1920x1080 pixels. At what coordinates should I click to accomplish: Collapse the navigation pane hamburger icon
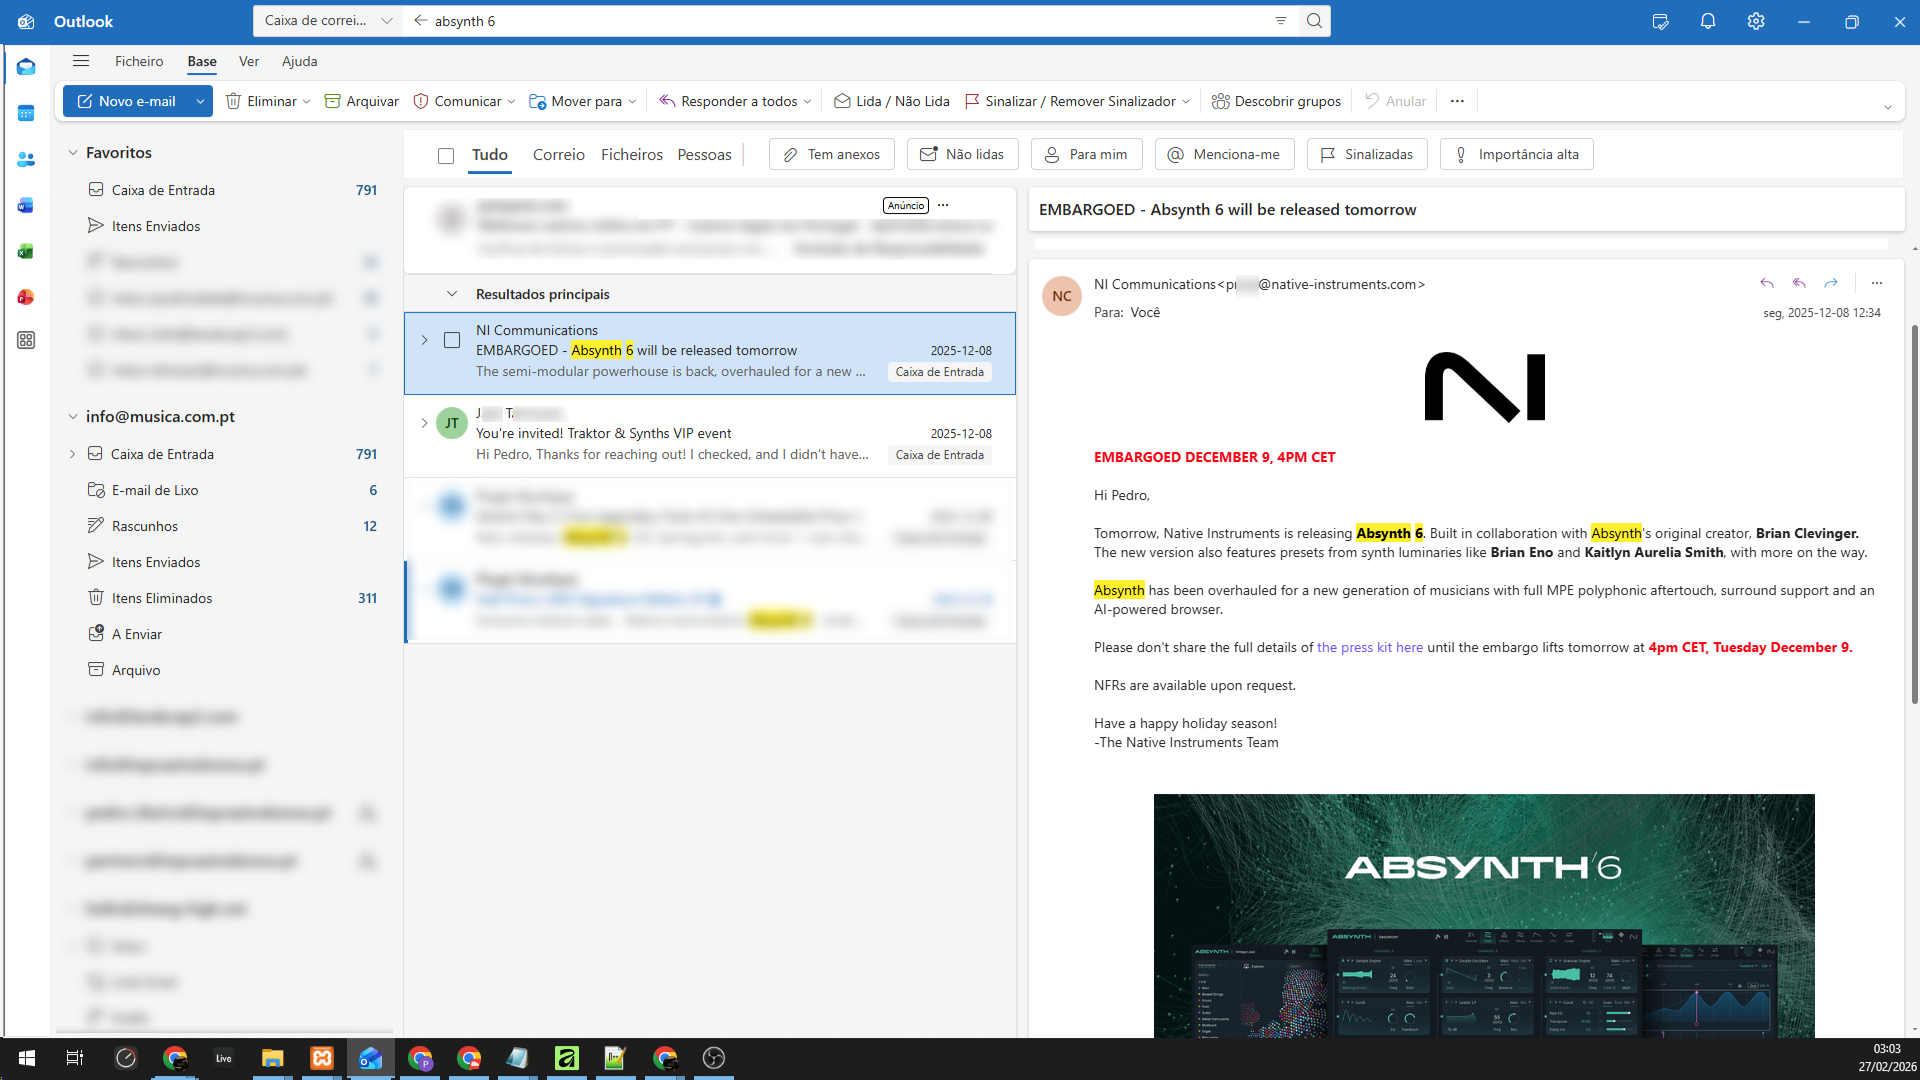[x=81, y=61]
